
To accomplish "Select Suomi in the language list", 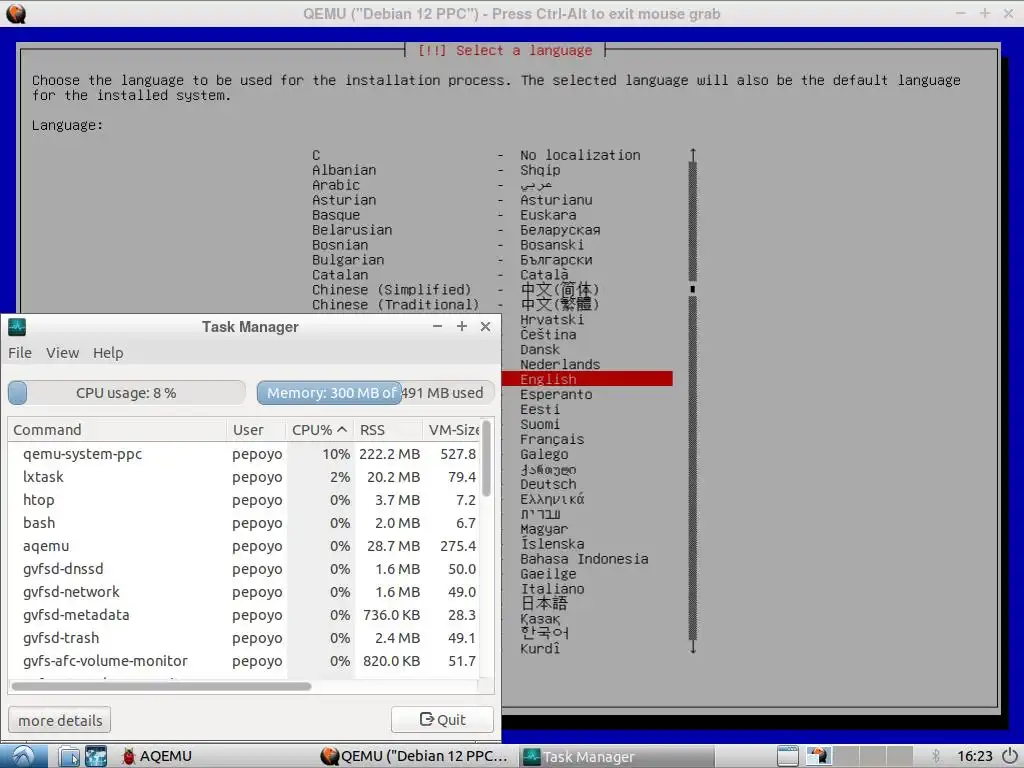I will pyautogui.click(x=539, y=424).
